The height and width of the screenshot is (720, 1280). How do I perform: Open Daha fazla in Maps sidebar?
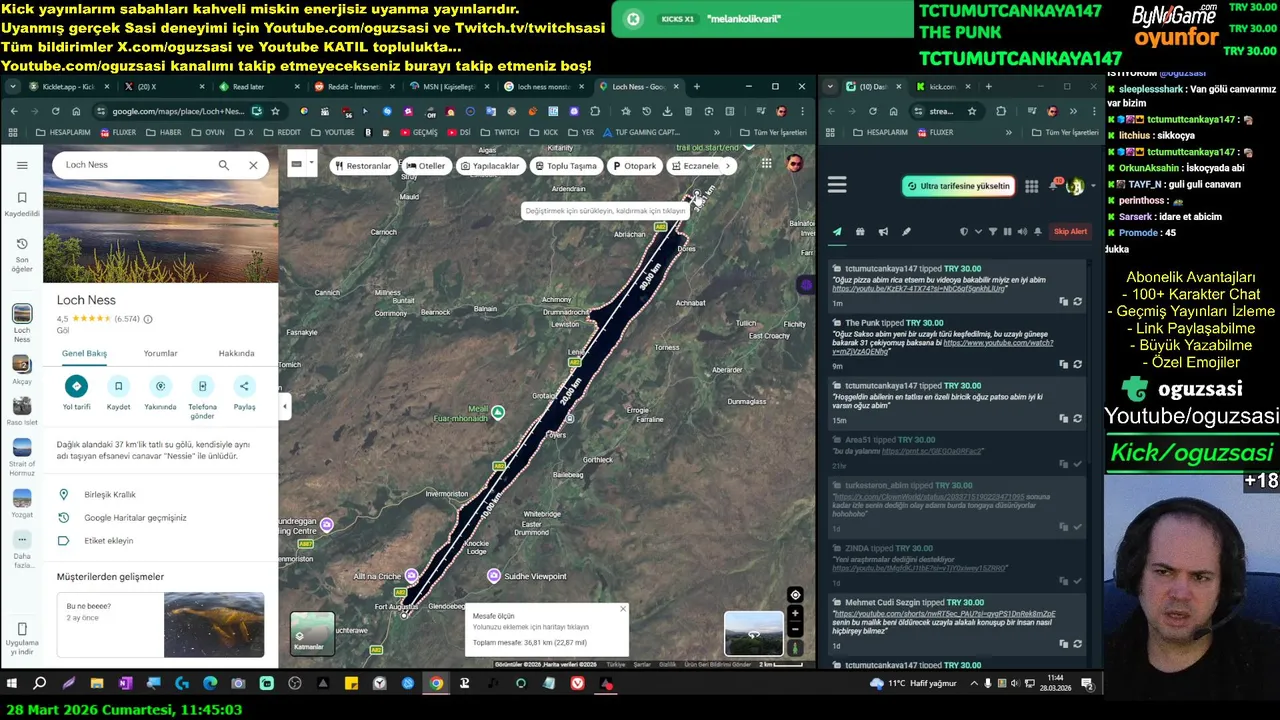tap(22, 547)
